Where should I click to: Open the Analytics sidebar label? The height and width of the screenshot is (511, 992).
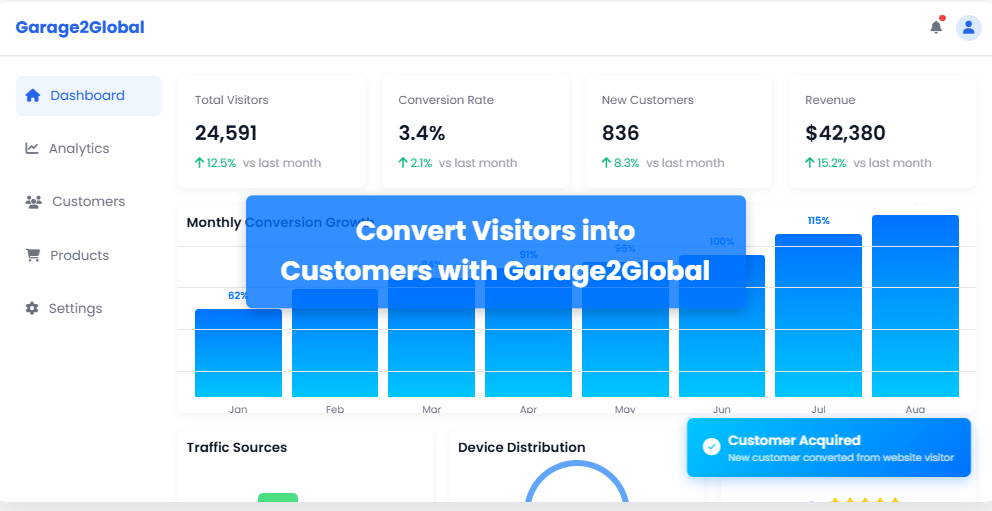tap(79, 149)
